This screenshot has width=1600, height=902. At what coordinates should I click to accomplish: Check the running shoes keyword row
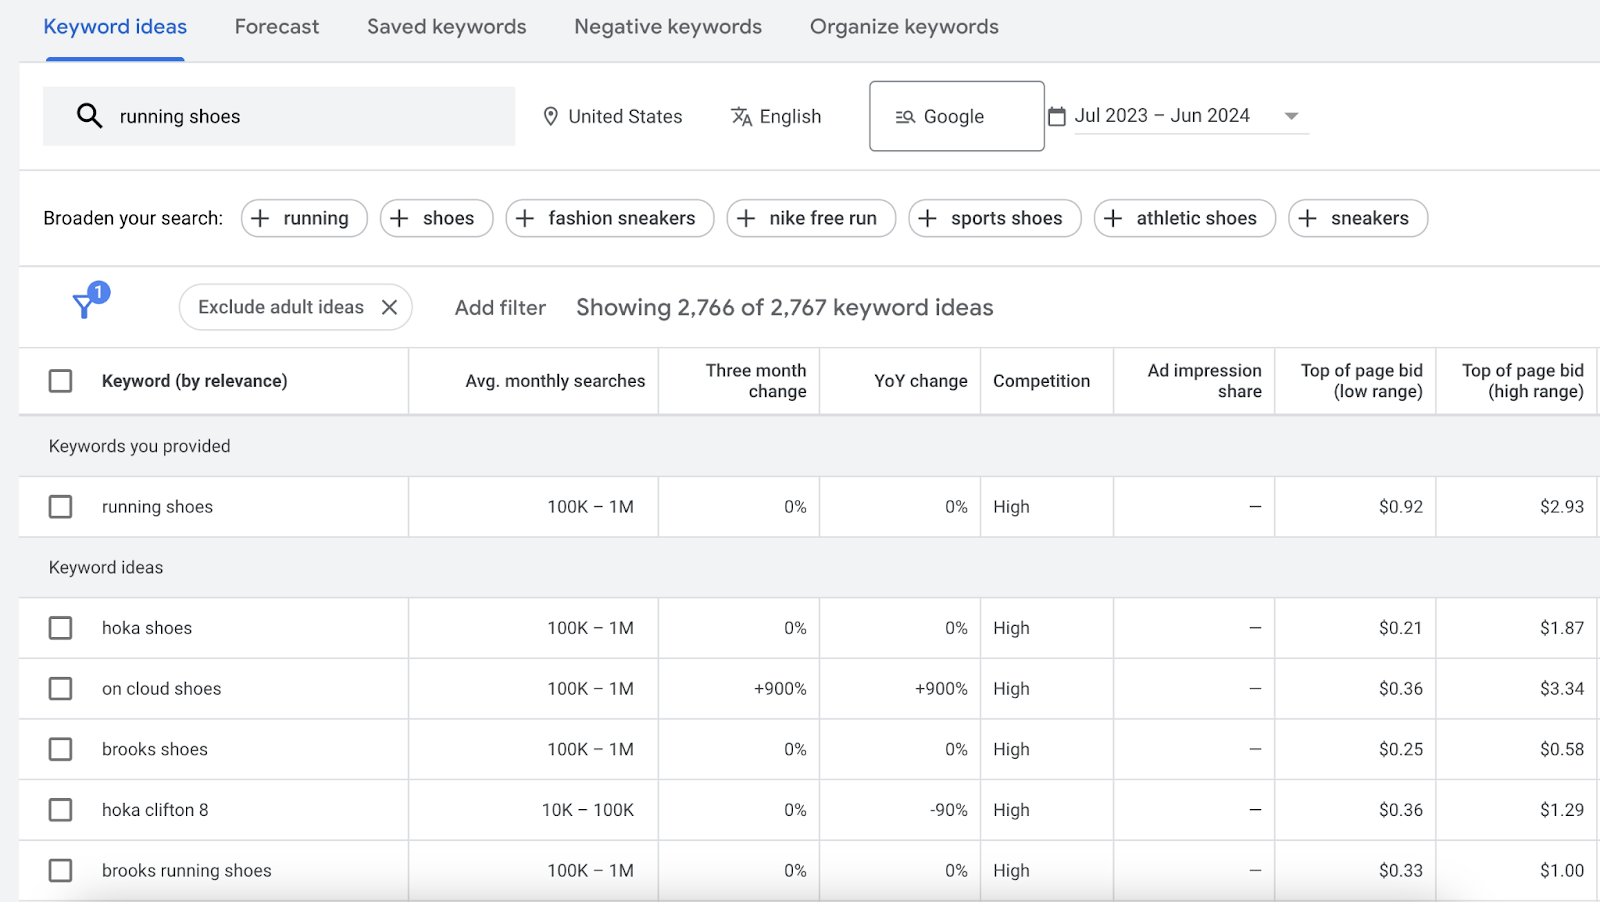61,507
